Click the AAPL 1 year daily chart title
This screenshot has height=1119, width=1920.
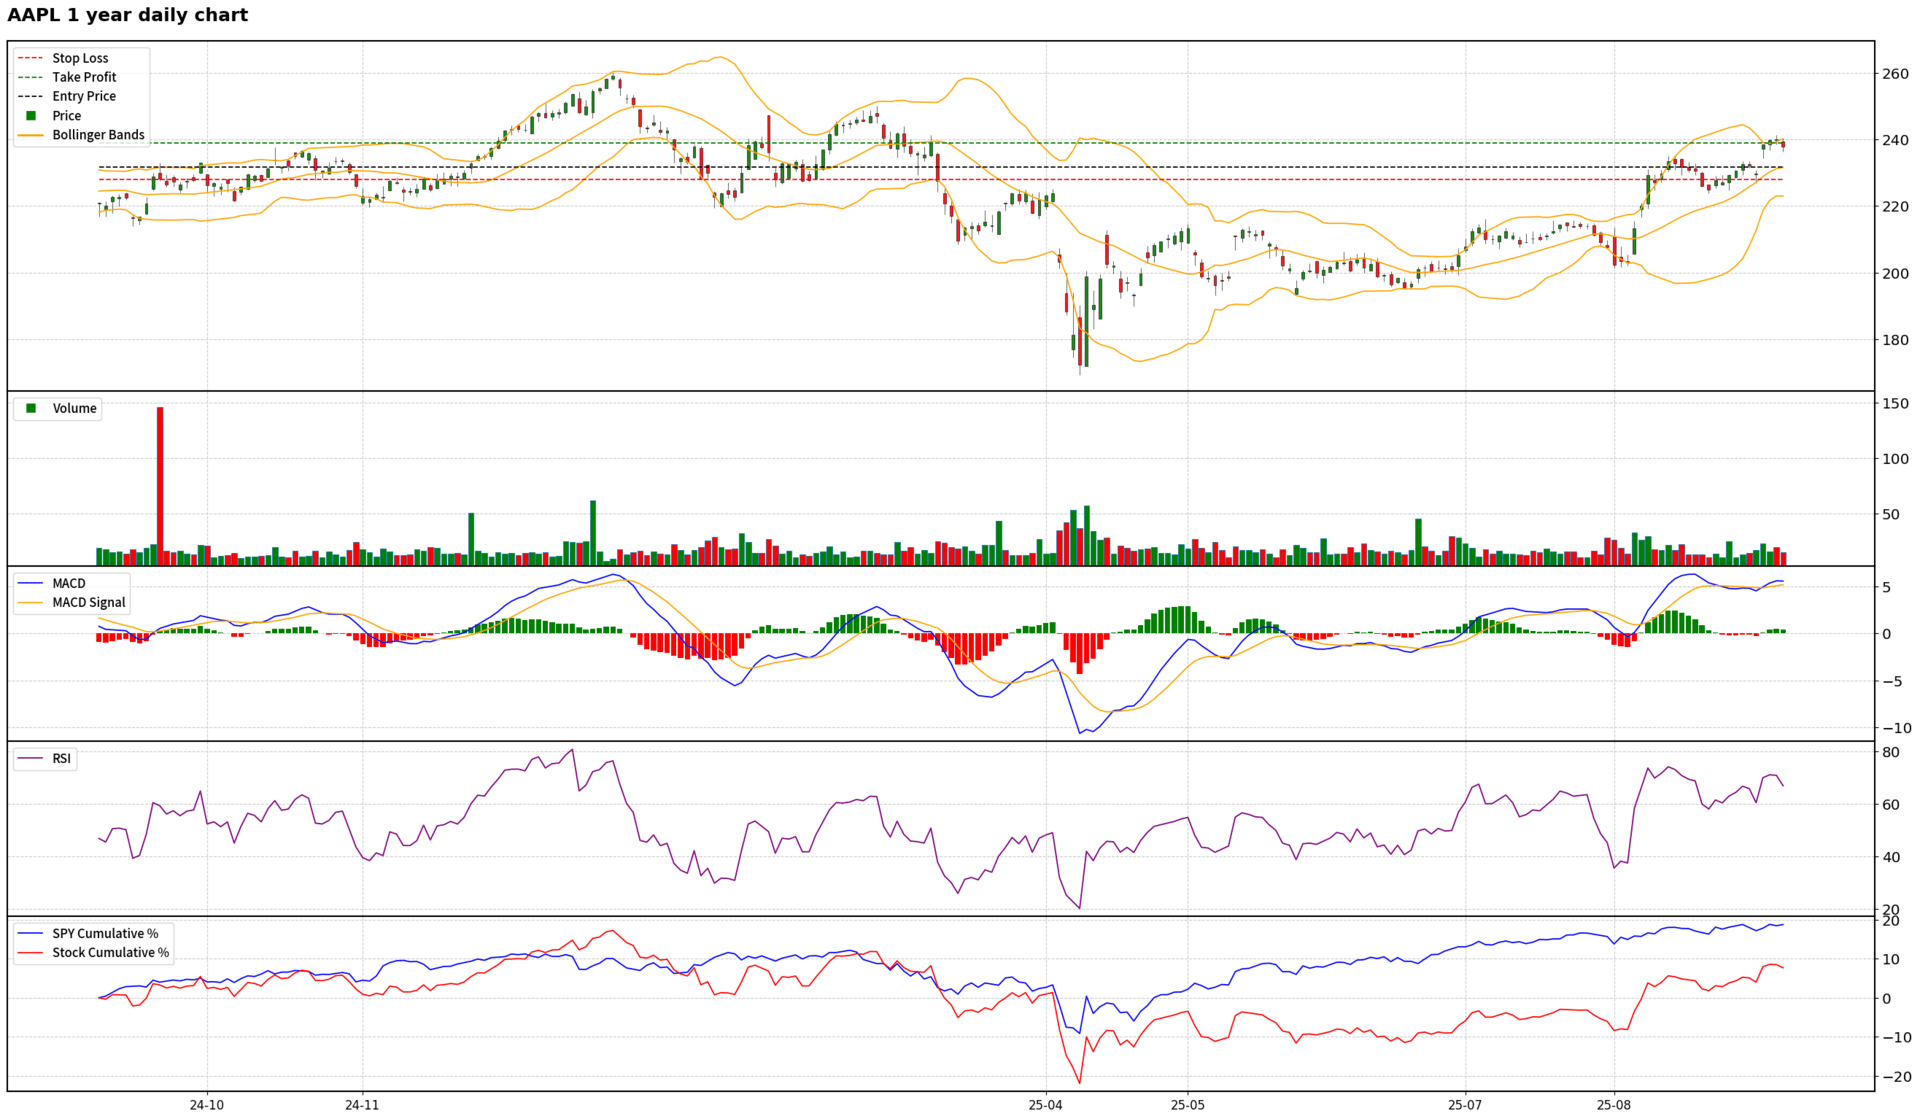(x=128, y=15)
